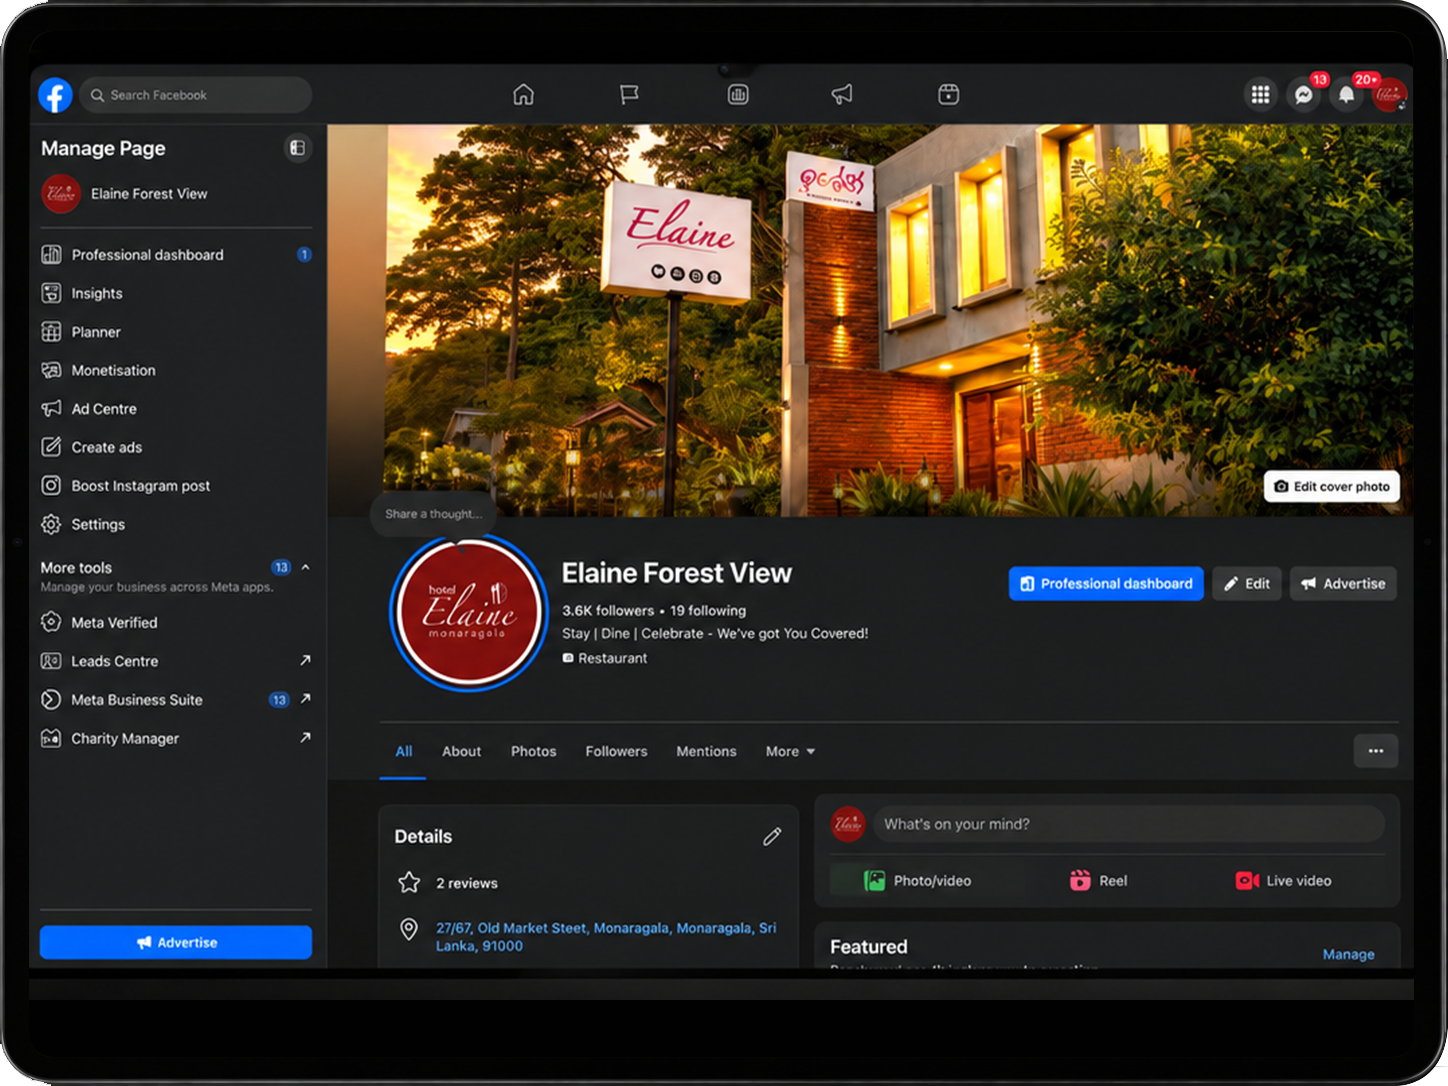Open Meta Verified in the sidebar
This screenshot has height=1086, width=1448.
click(x=176, y=622)
